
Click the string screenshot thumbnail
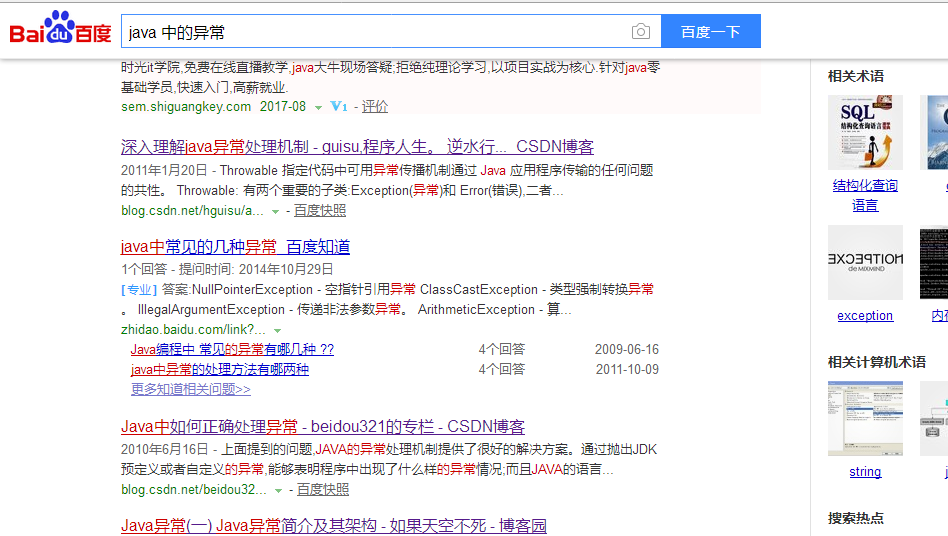pyautogui.click(x=865, y=418)
